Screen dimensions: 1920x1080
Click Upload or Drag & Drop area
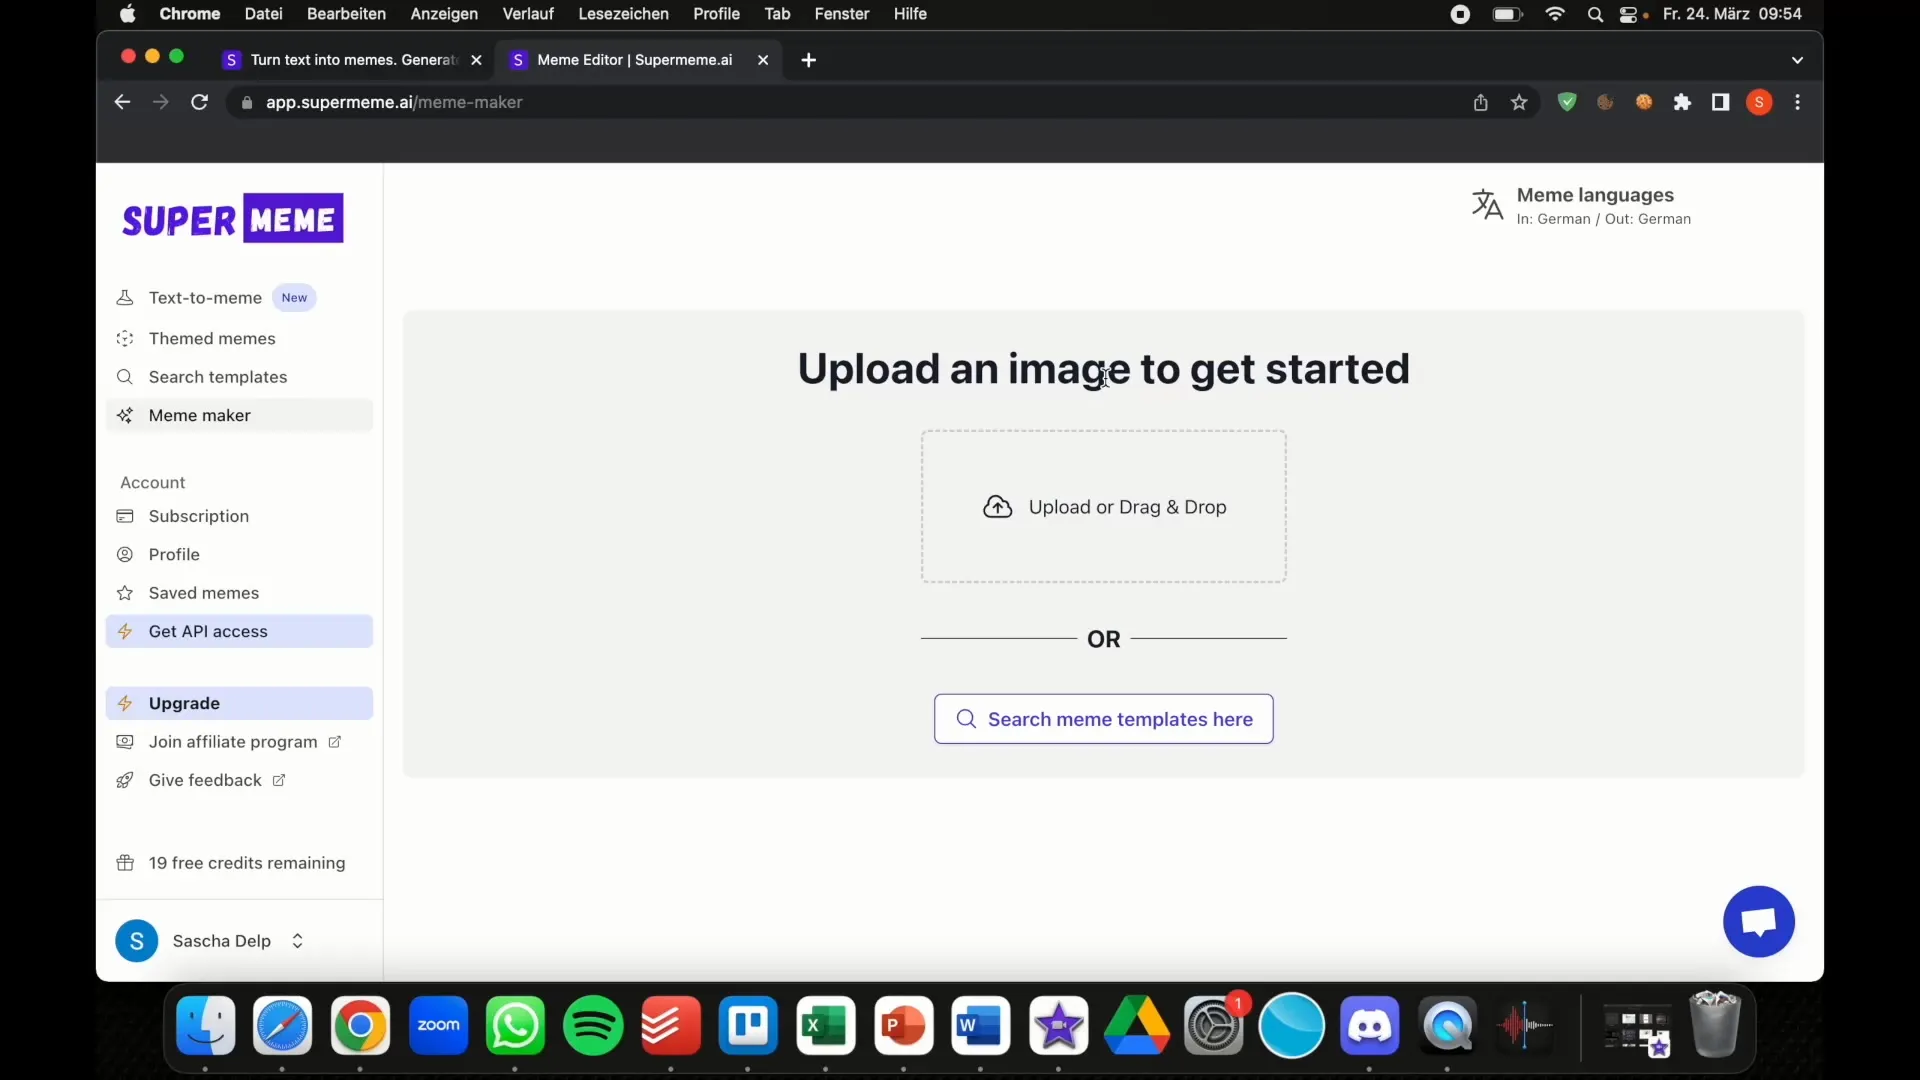[1103, 507]
